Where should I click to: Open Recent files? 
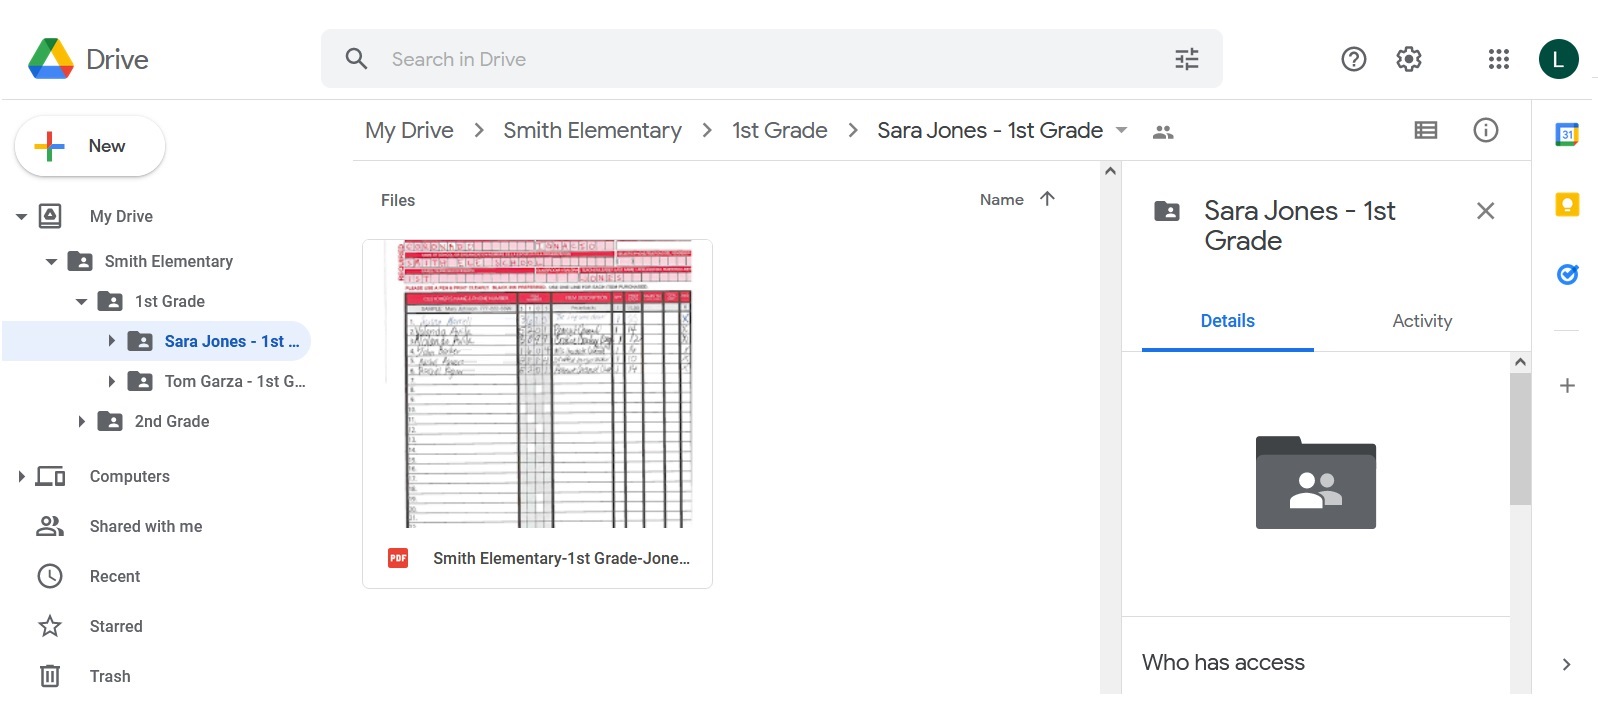tap(114, 576)
